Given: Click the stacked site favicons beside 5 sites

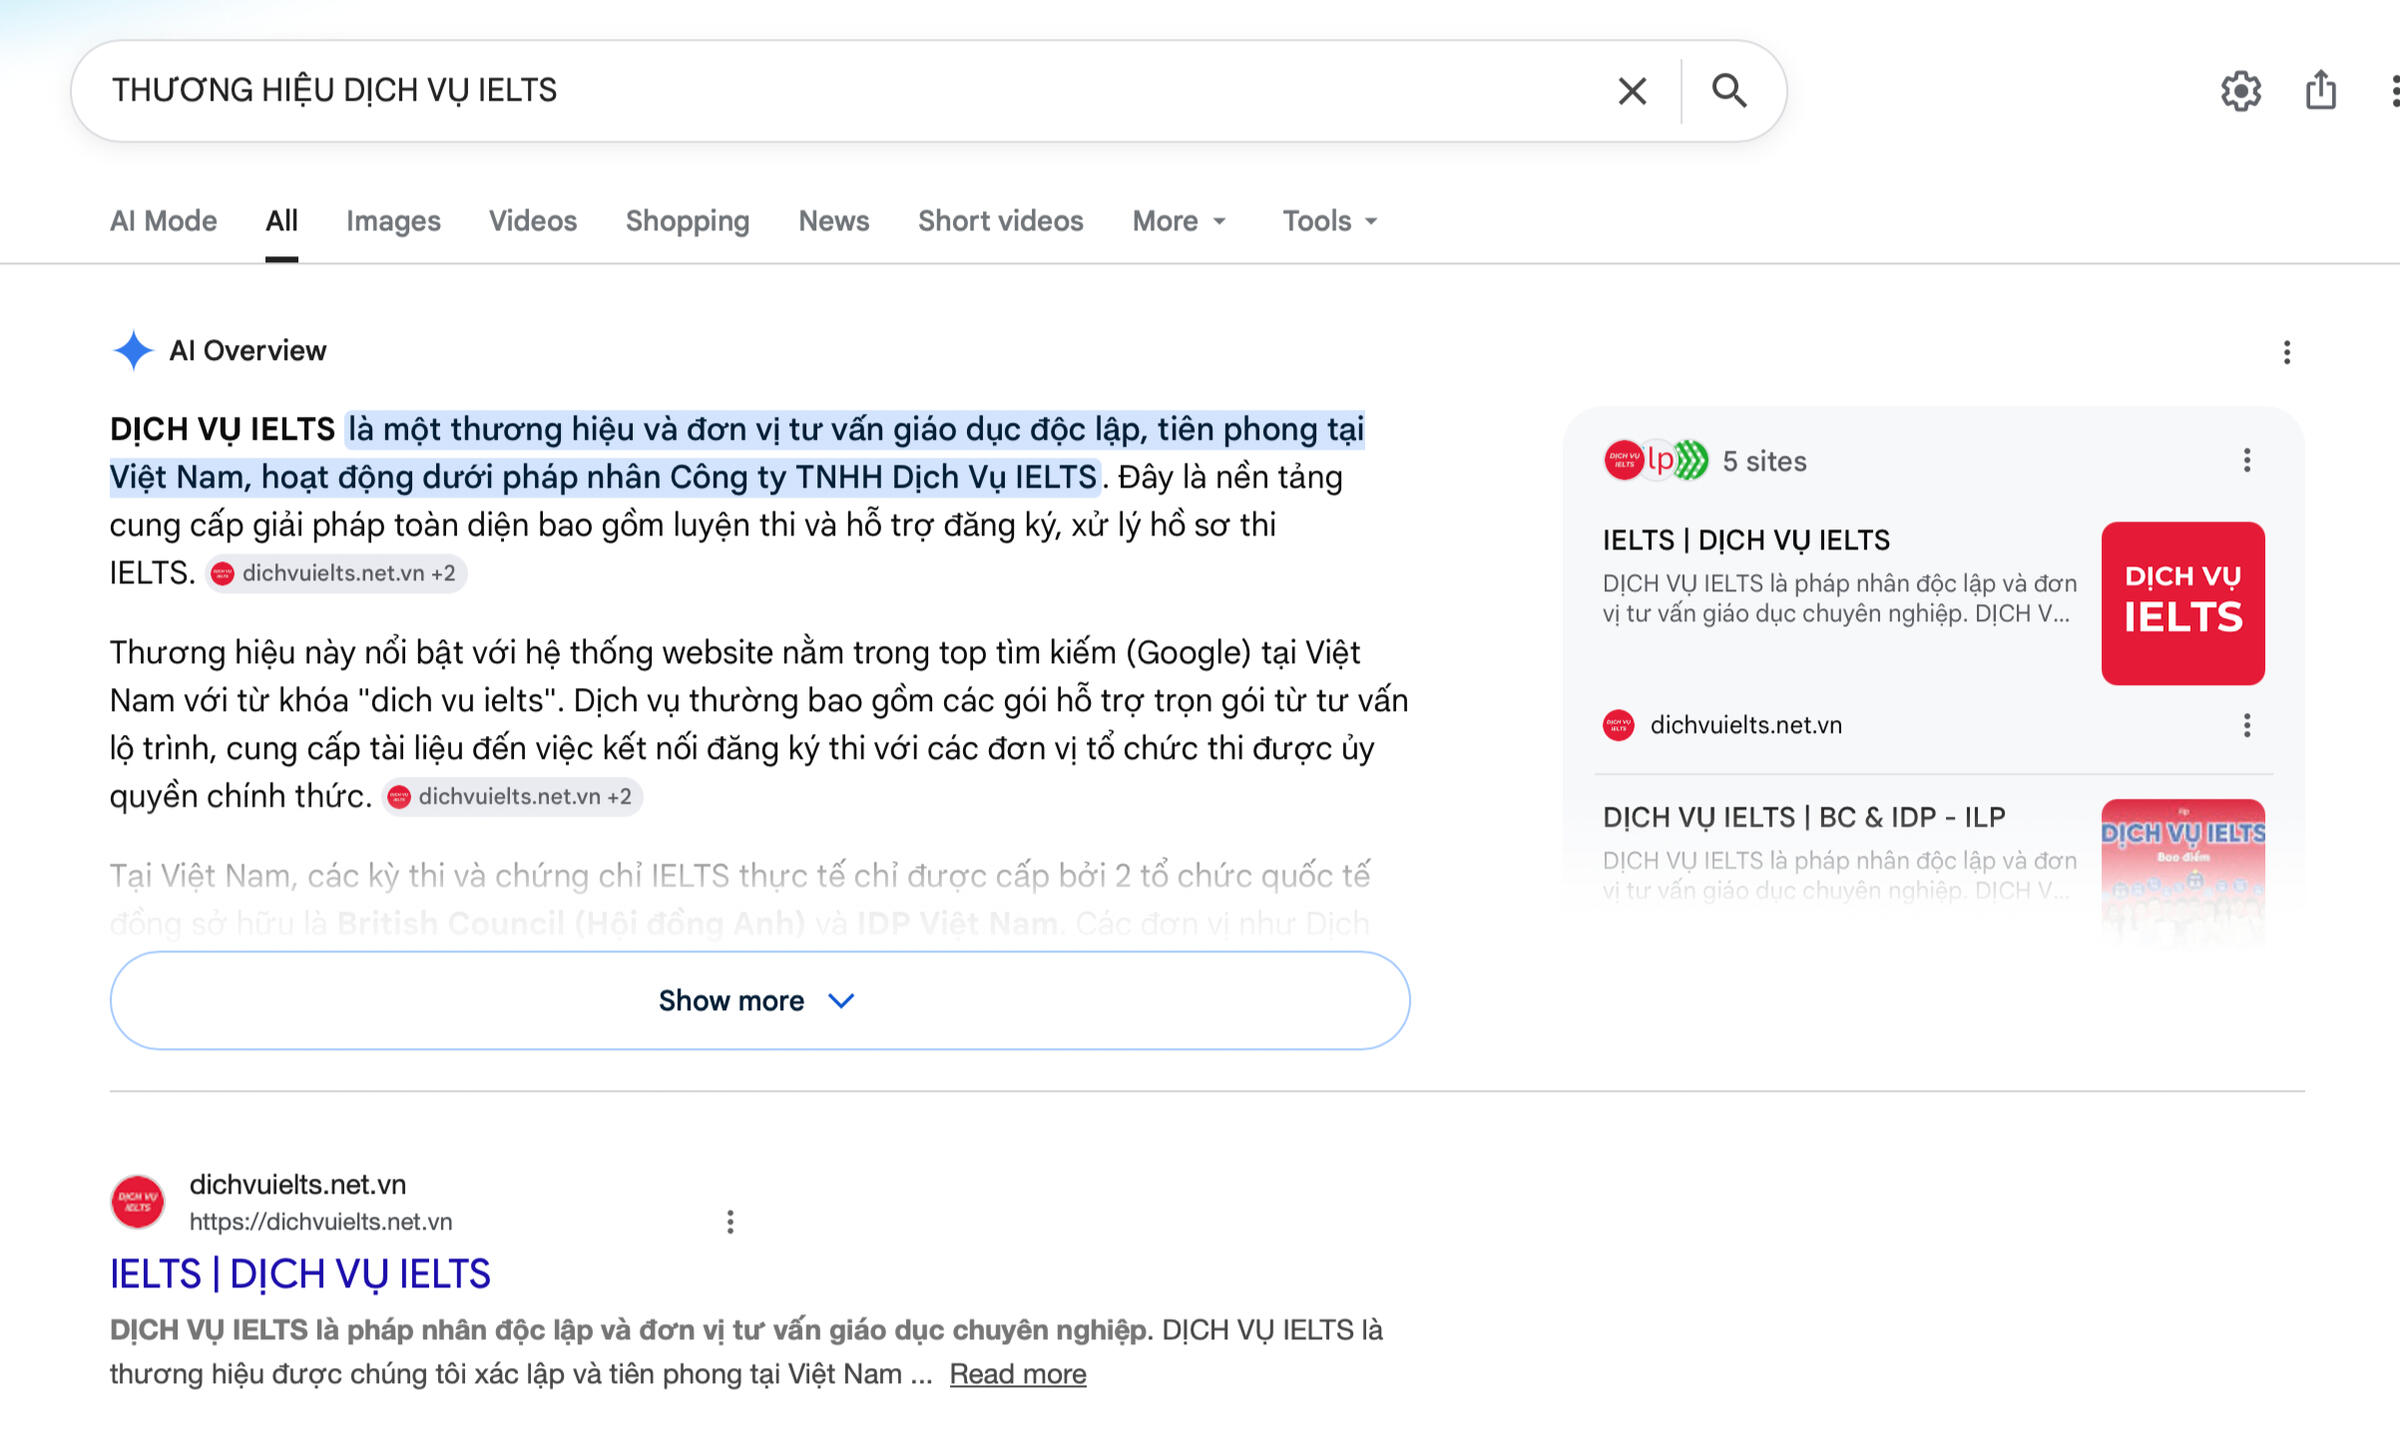Looking at the screenshot, I should pyautogui.click(x=1656, y=460).
